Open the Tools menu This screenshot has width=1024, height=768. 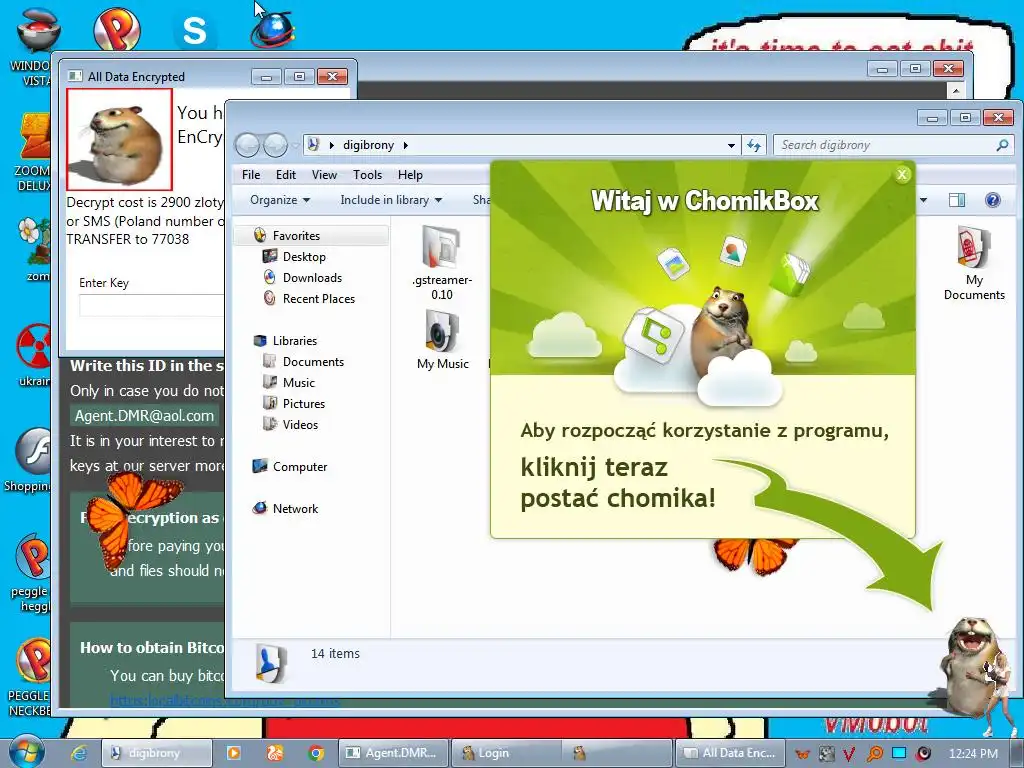point(367,174)
